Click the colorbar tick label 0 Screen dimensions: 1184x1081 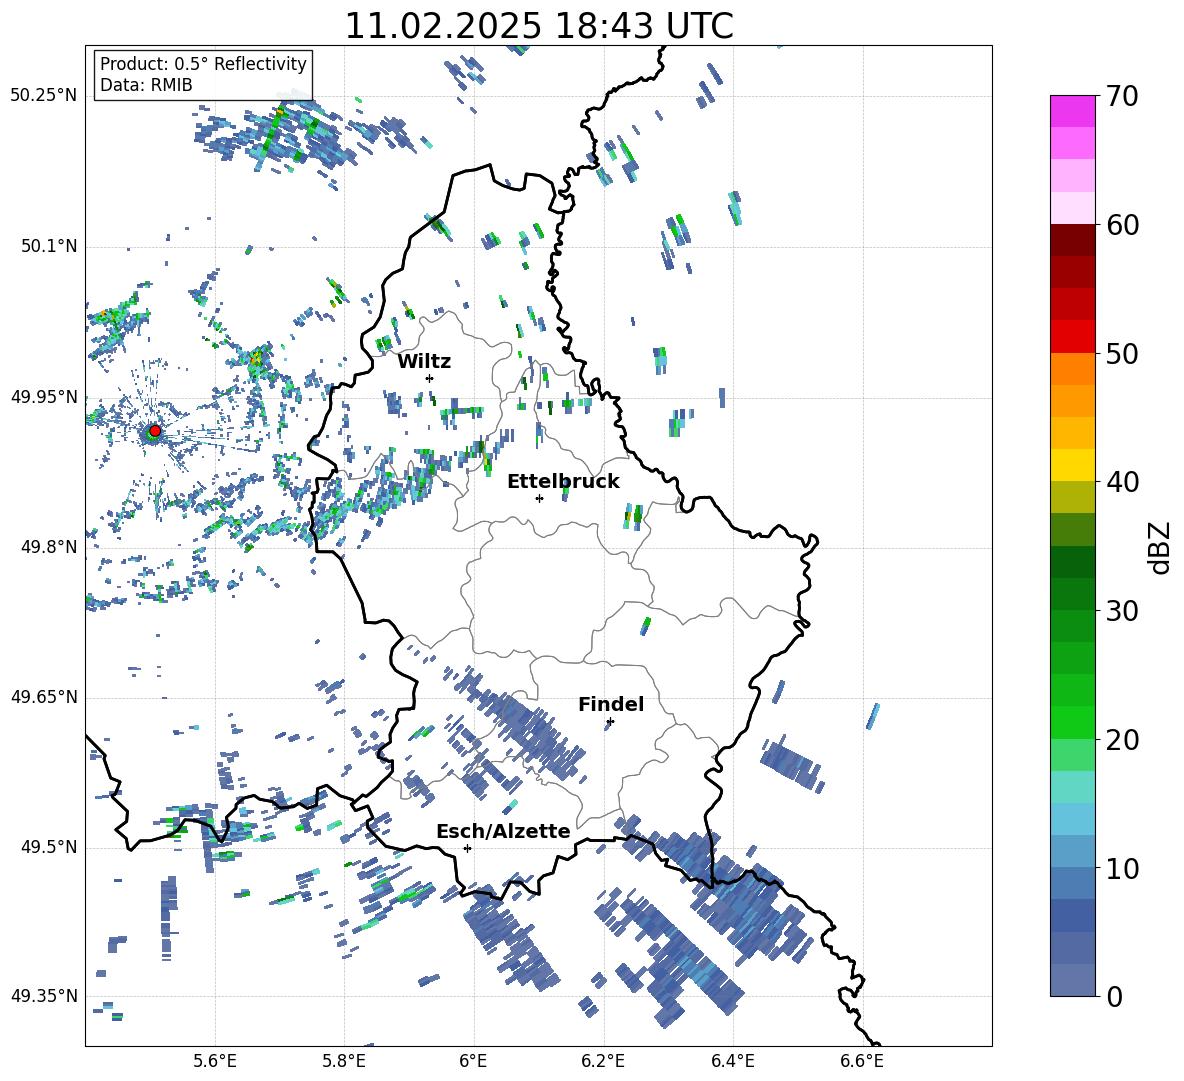click(1114, 997)
